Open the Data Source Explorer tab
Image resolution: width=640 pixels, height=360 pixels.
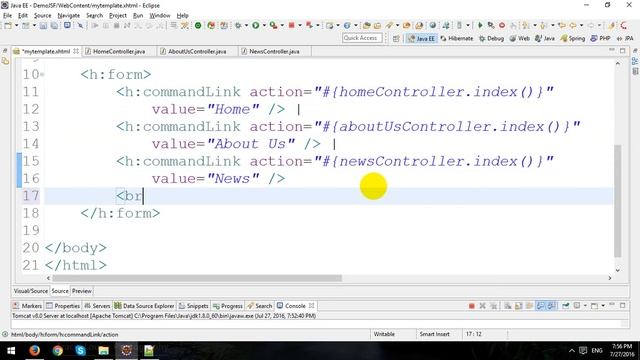144,306
